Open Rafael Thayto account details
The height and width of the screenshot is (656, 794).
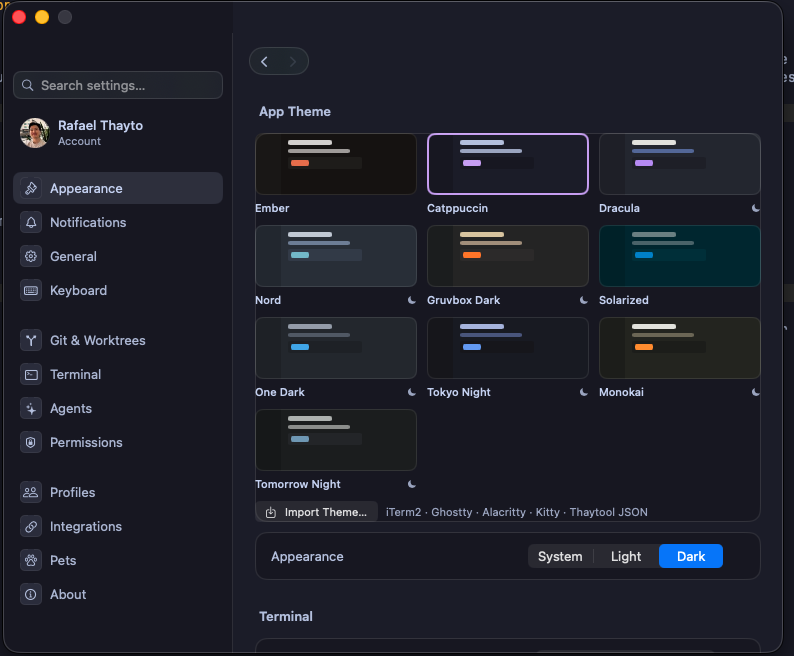tap(118, 133)
